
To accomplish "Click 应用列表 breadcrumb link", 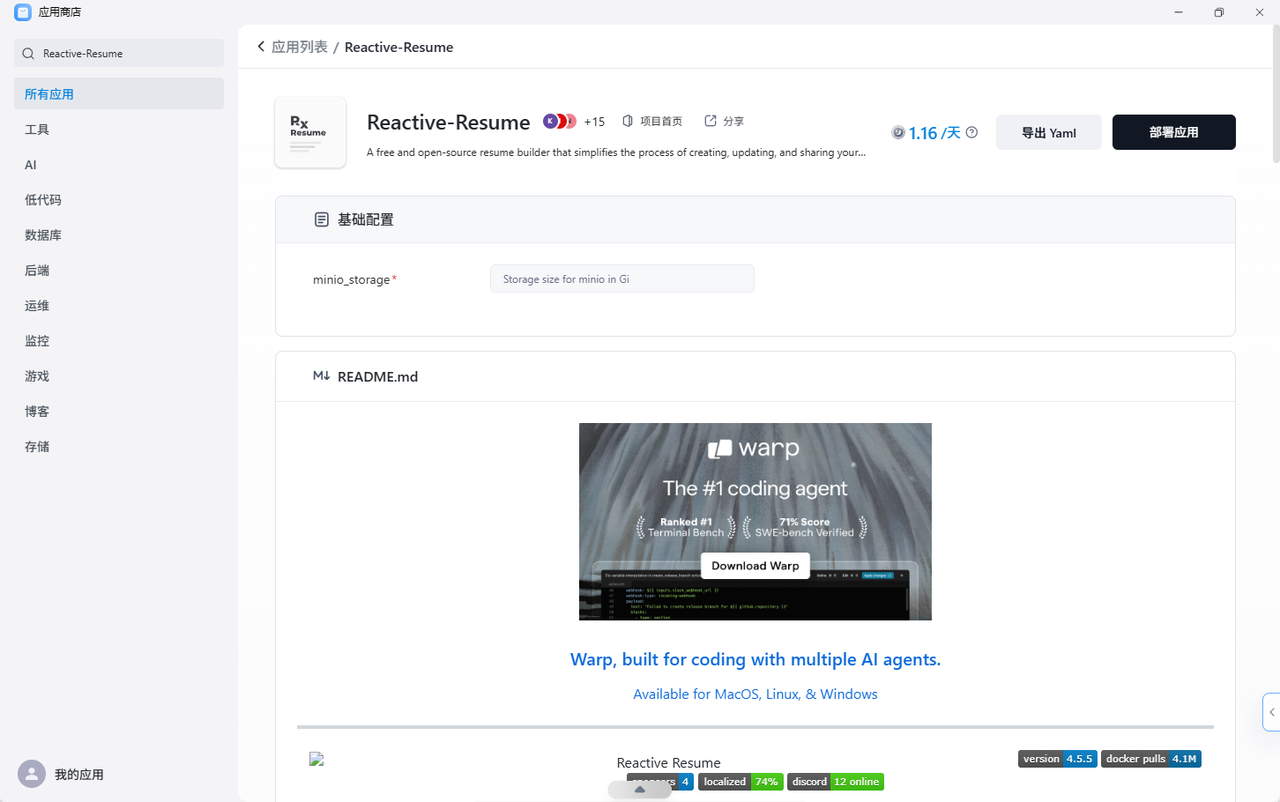I will pos(300,47).
